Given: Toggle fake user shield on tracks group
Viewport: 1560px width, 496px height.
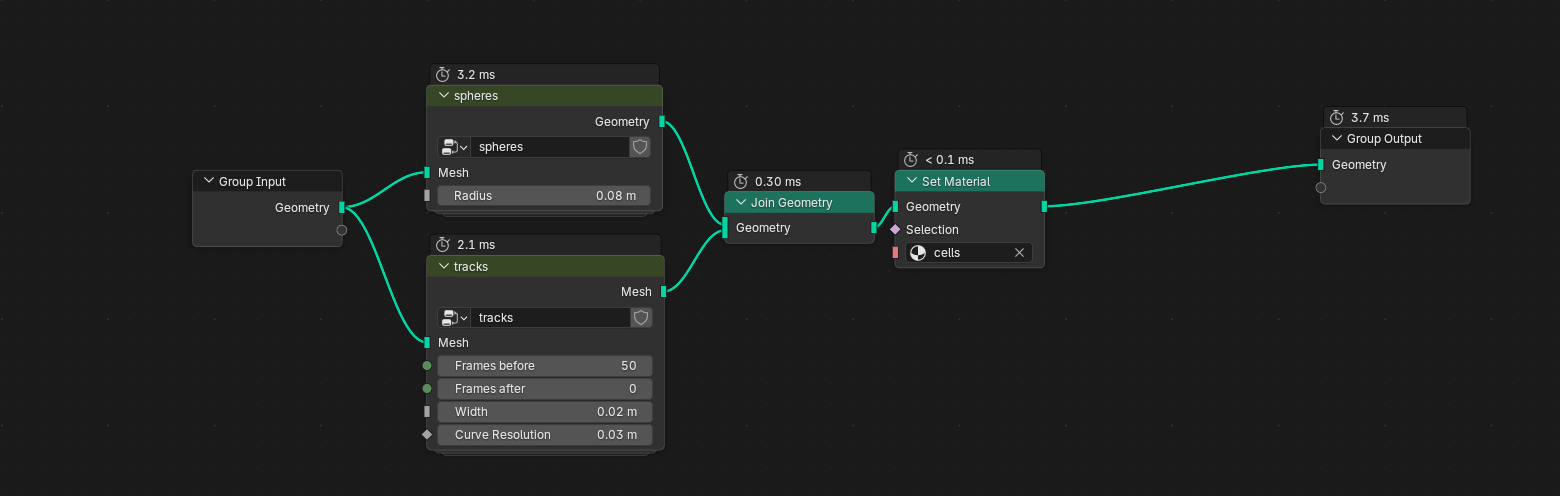Looking at the screenshot, I should [642, 318].
